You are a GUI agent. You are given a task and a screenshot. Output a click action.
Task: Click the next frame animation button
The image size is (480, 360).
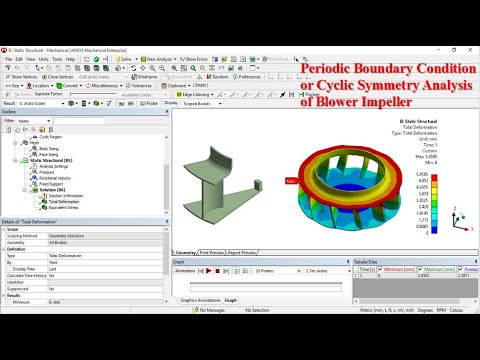click(x=226, y=271)
